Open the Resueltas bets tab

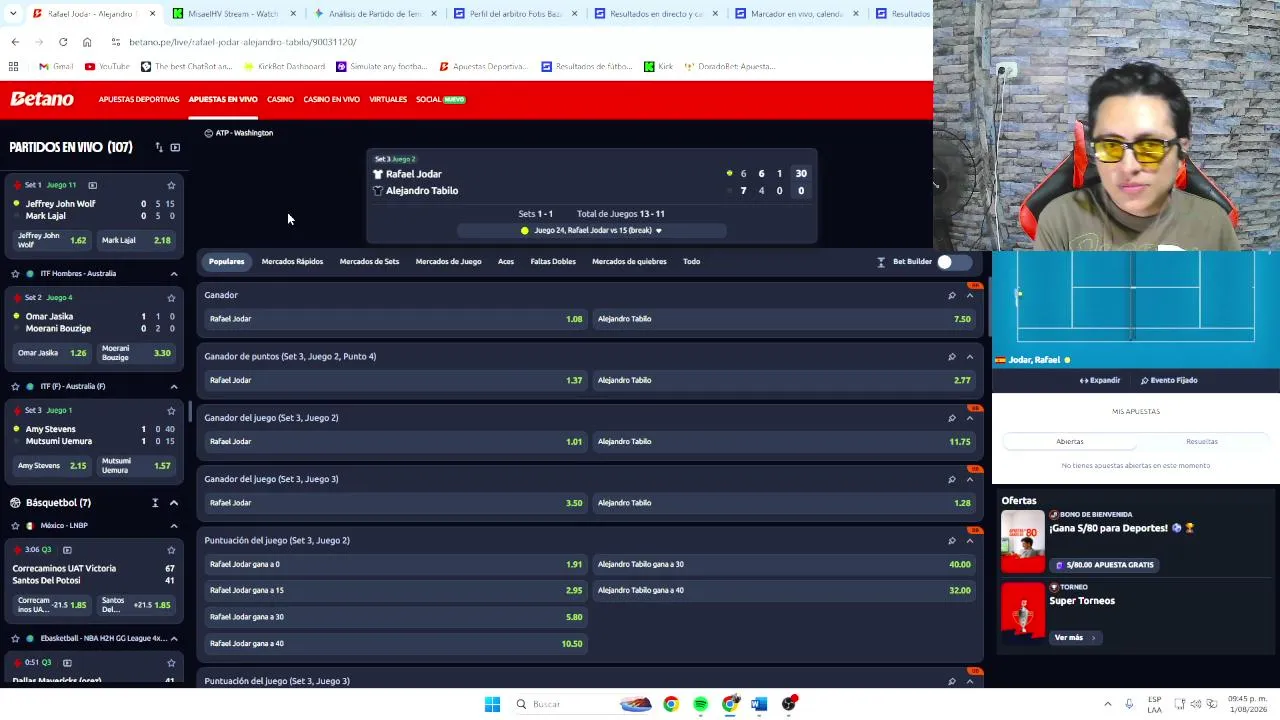(1202, 441)
